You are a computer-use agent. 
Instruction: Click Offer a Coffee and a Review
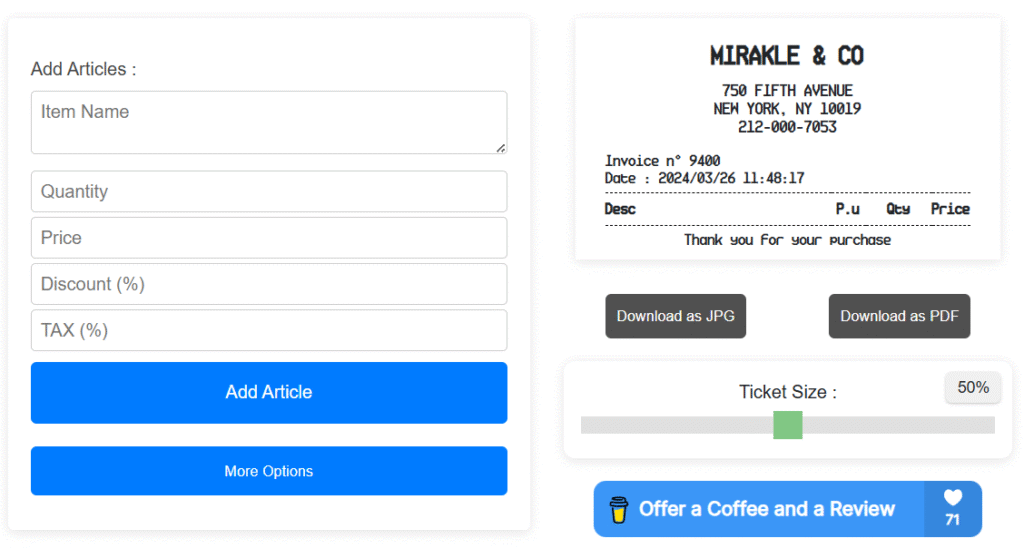pos(767,509)
